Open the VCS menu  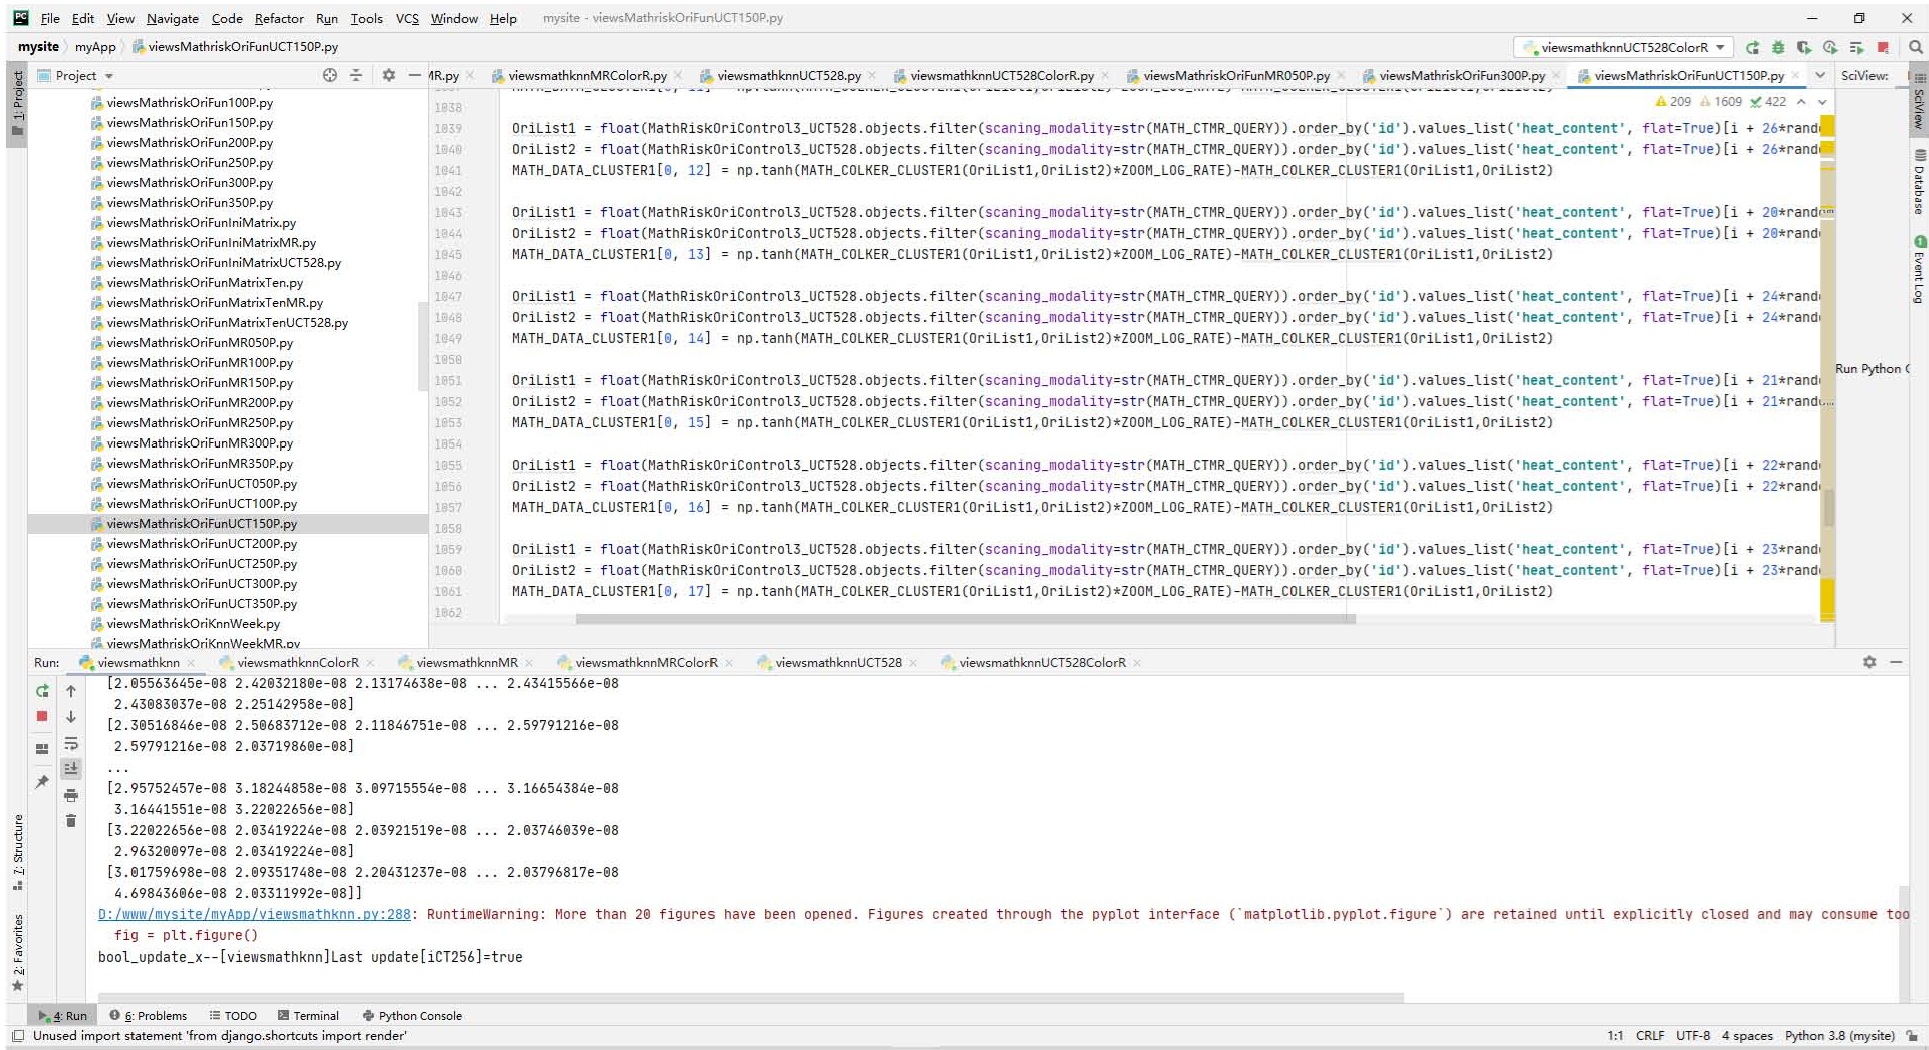407,18
